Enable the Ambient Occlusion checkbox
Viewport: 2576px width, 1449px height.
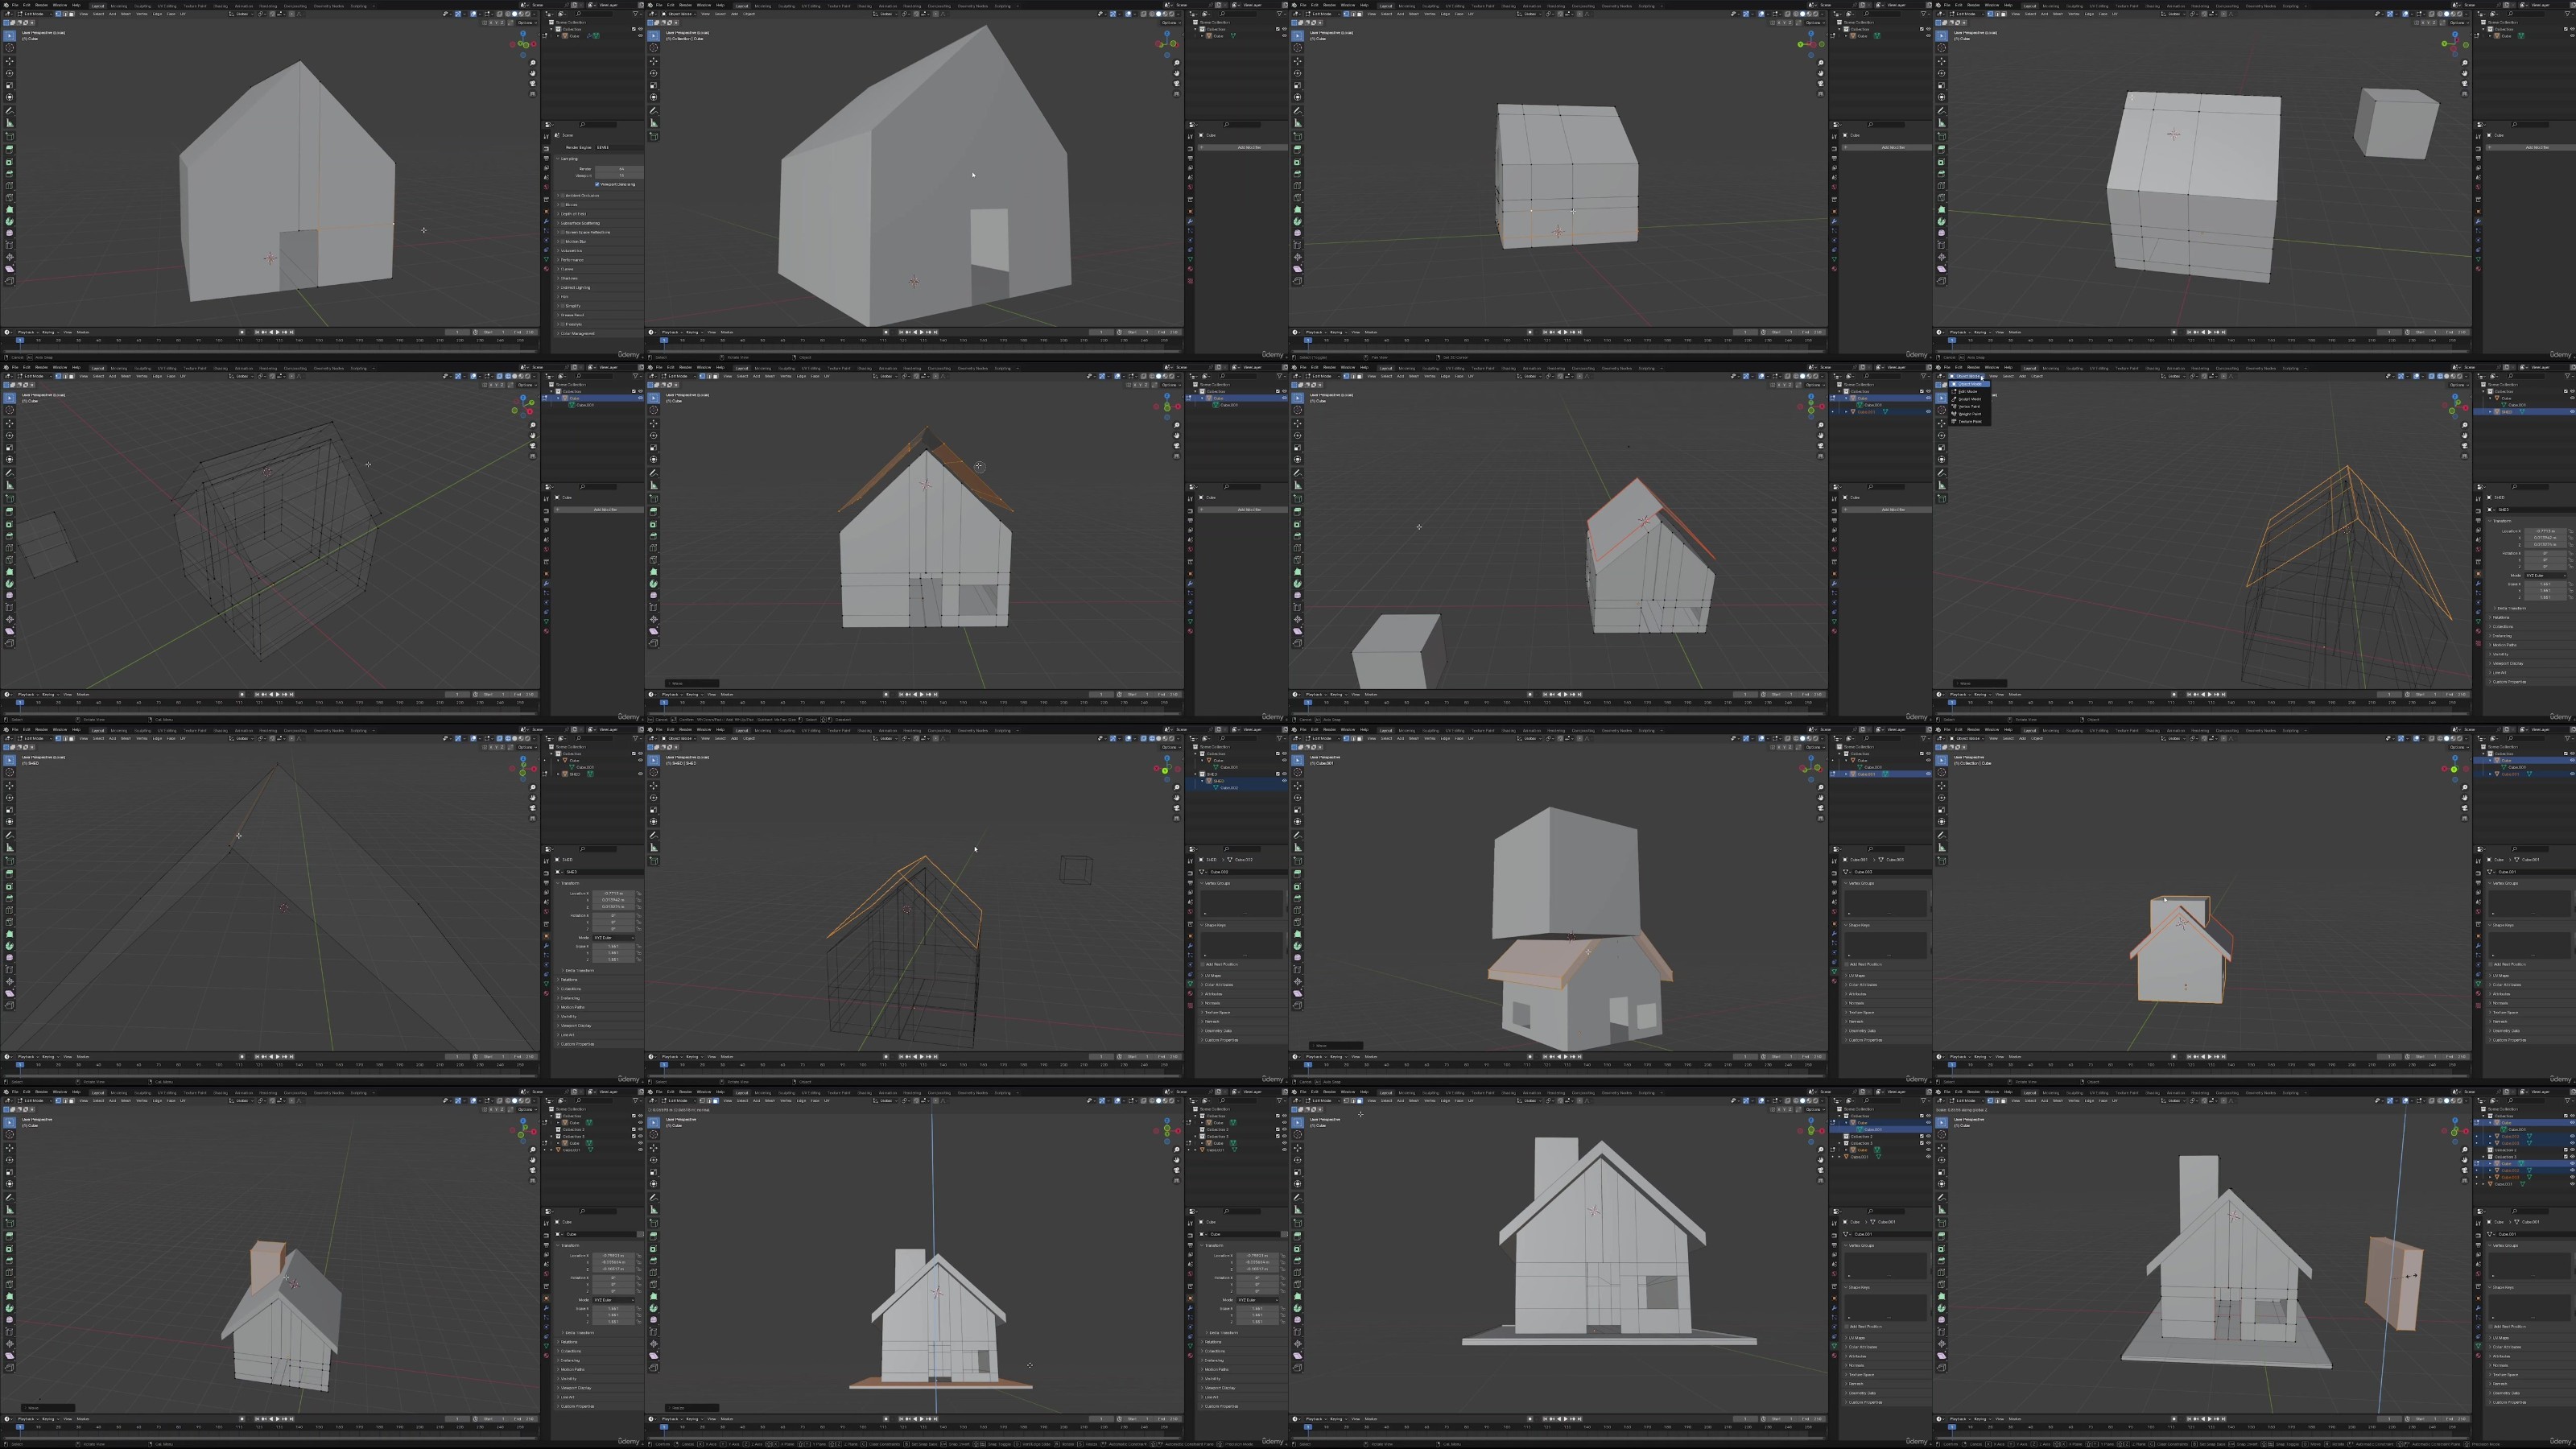(563, 196)
